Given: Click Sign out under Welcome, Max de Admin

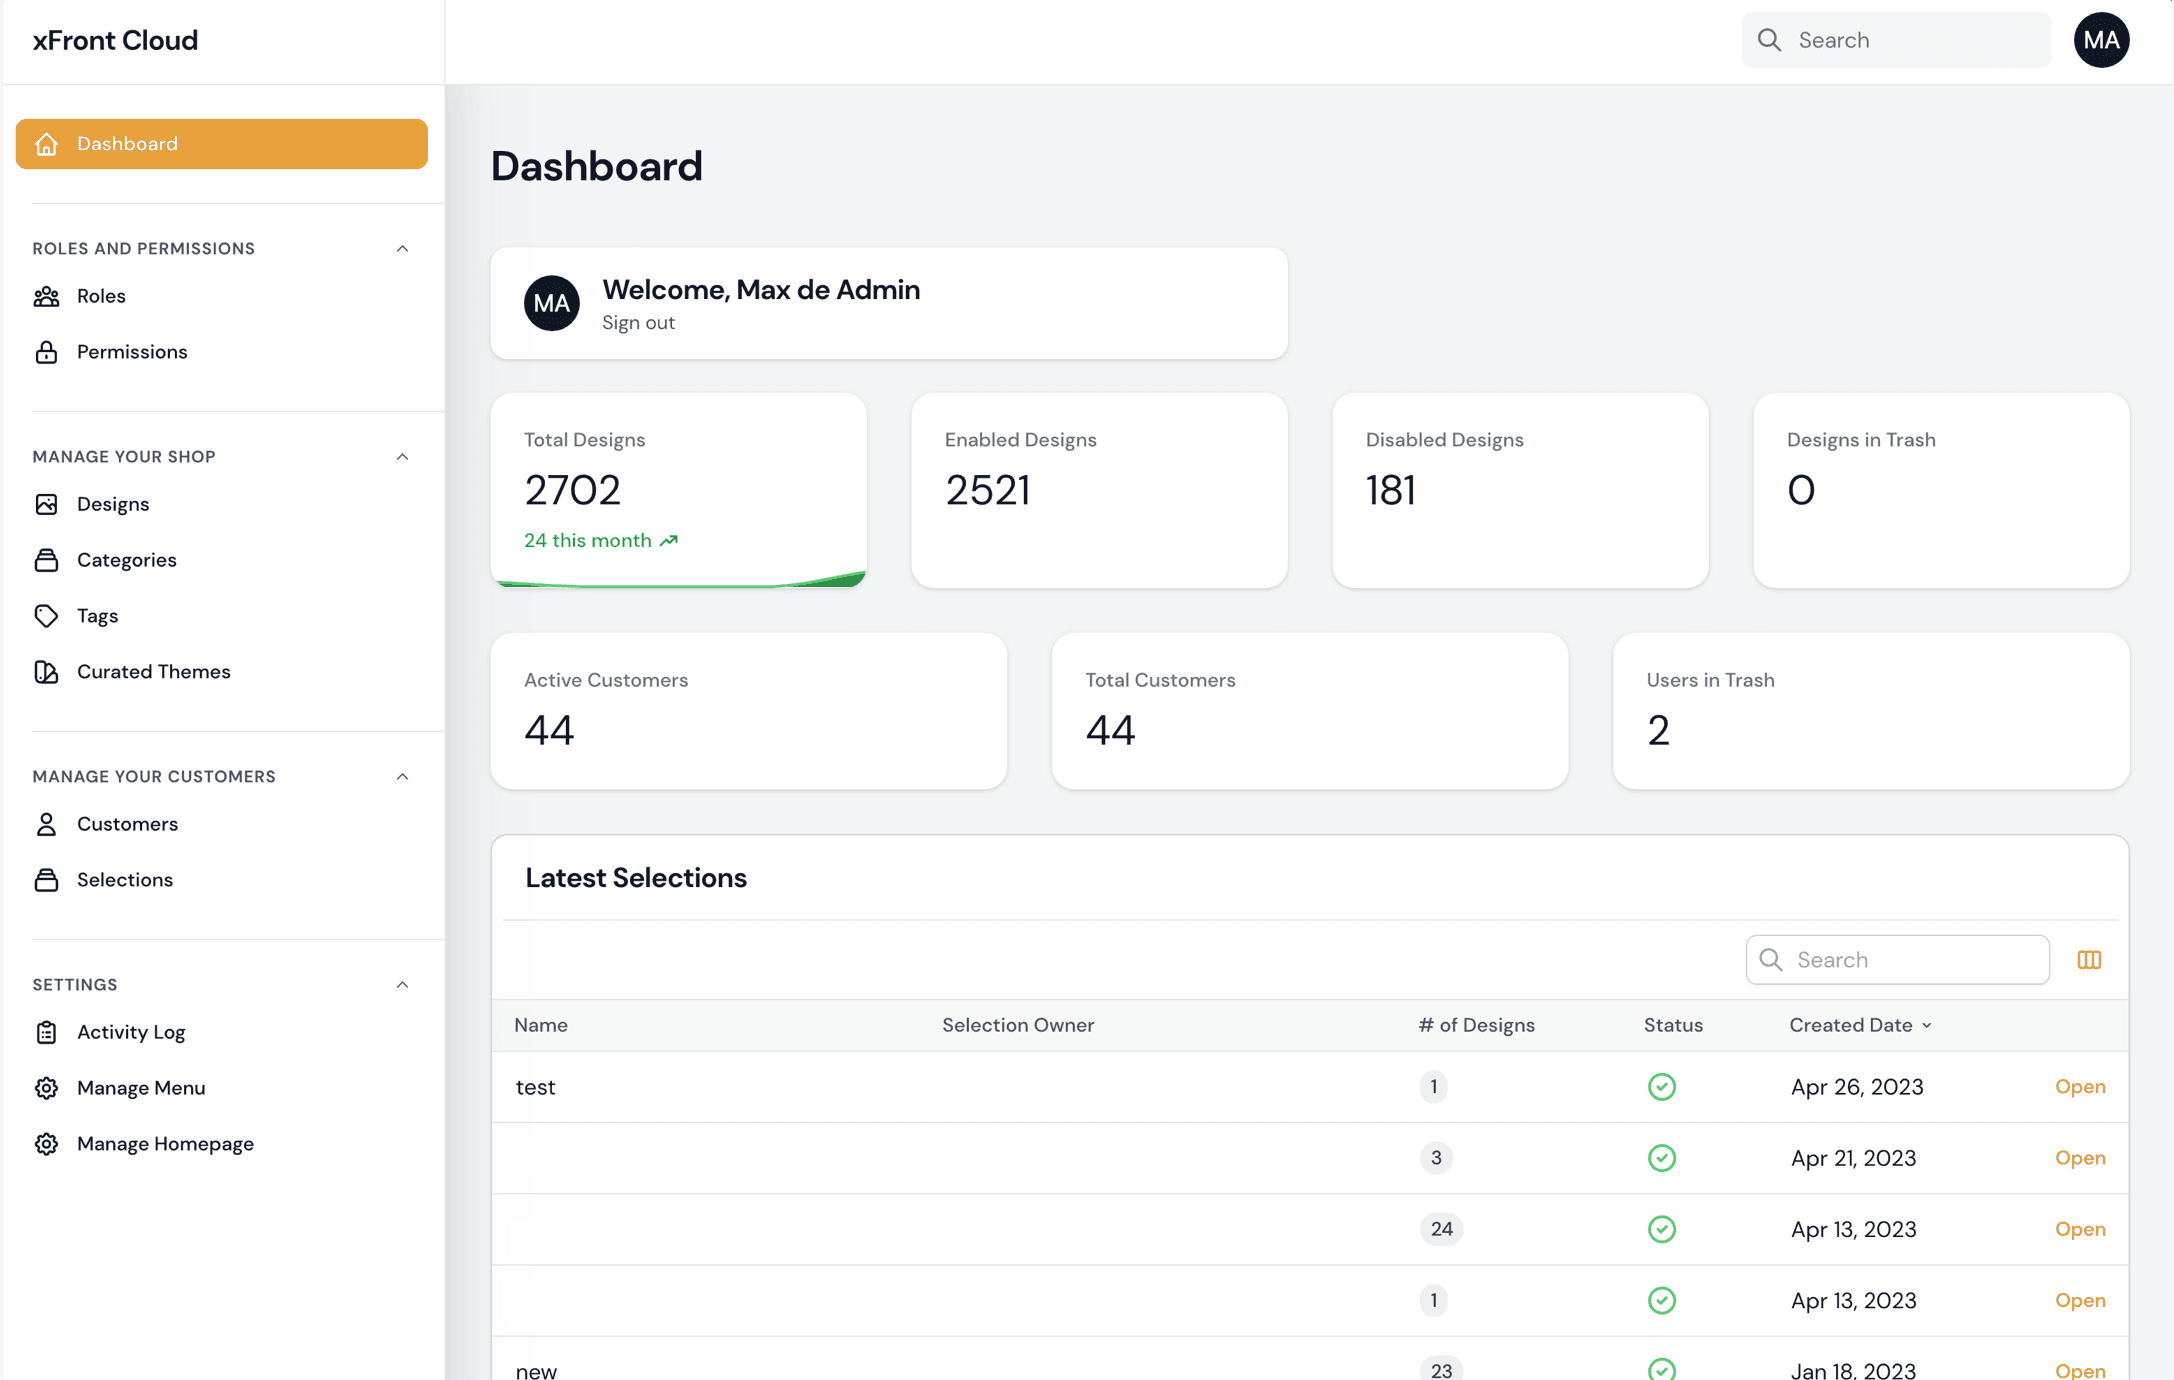Looking at the screenshot, I should [x=638, y=322].
